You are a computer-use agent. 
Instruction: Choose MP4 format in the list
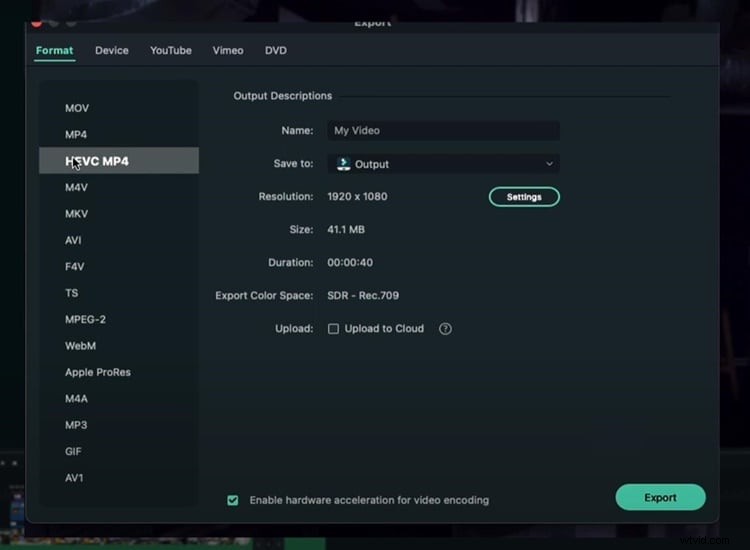point(76,134)
